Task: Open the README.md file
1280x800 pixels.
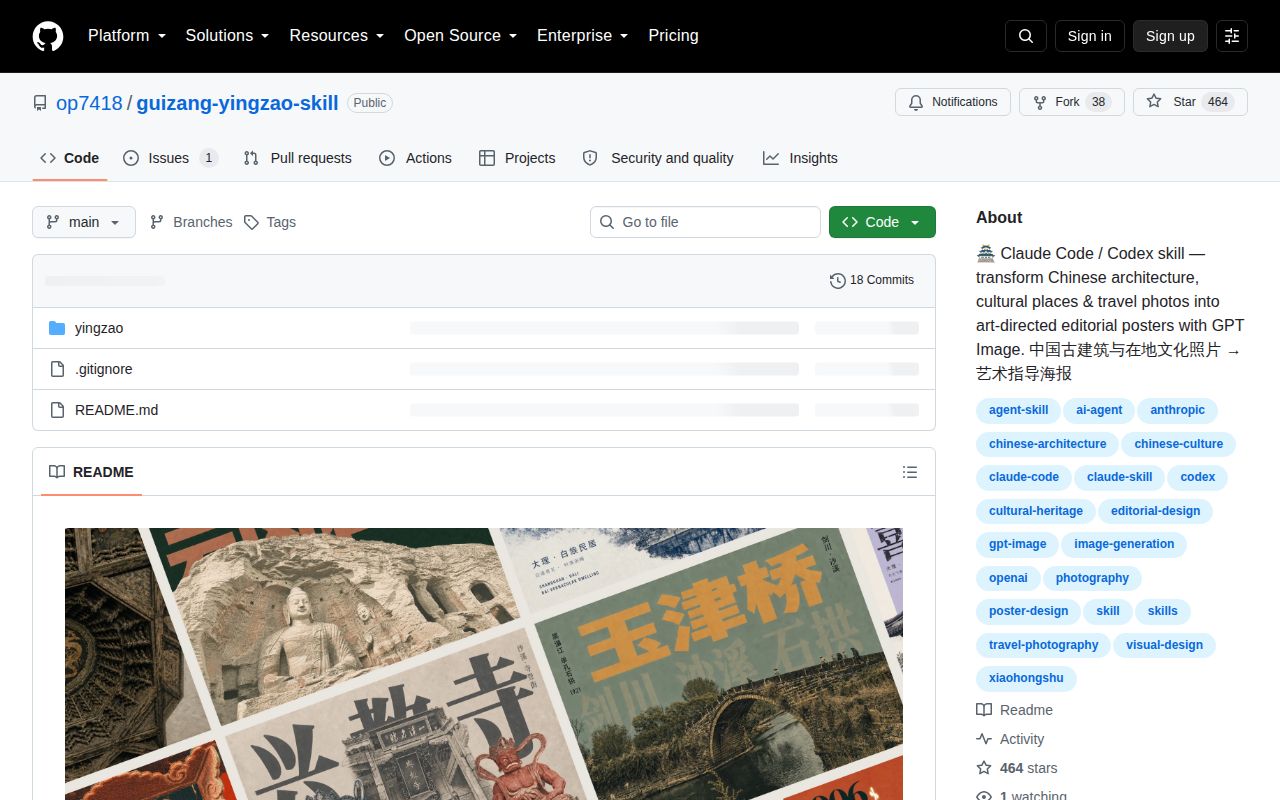Action: 116,410
